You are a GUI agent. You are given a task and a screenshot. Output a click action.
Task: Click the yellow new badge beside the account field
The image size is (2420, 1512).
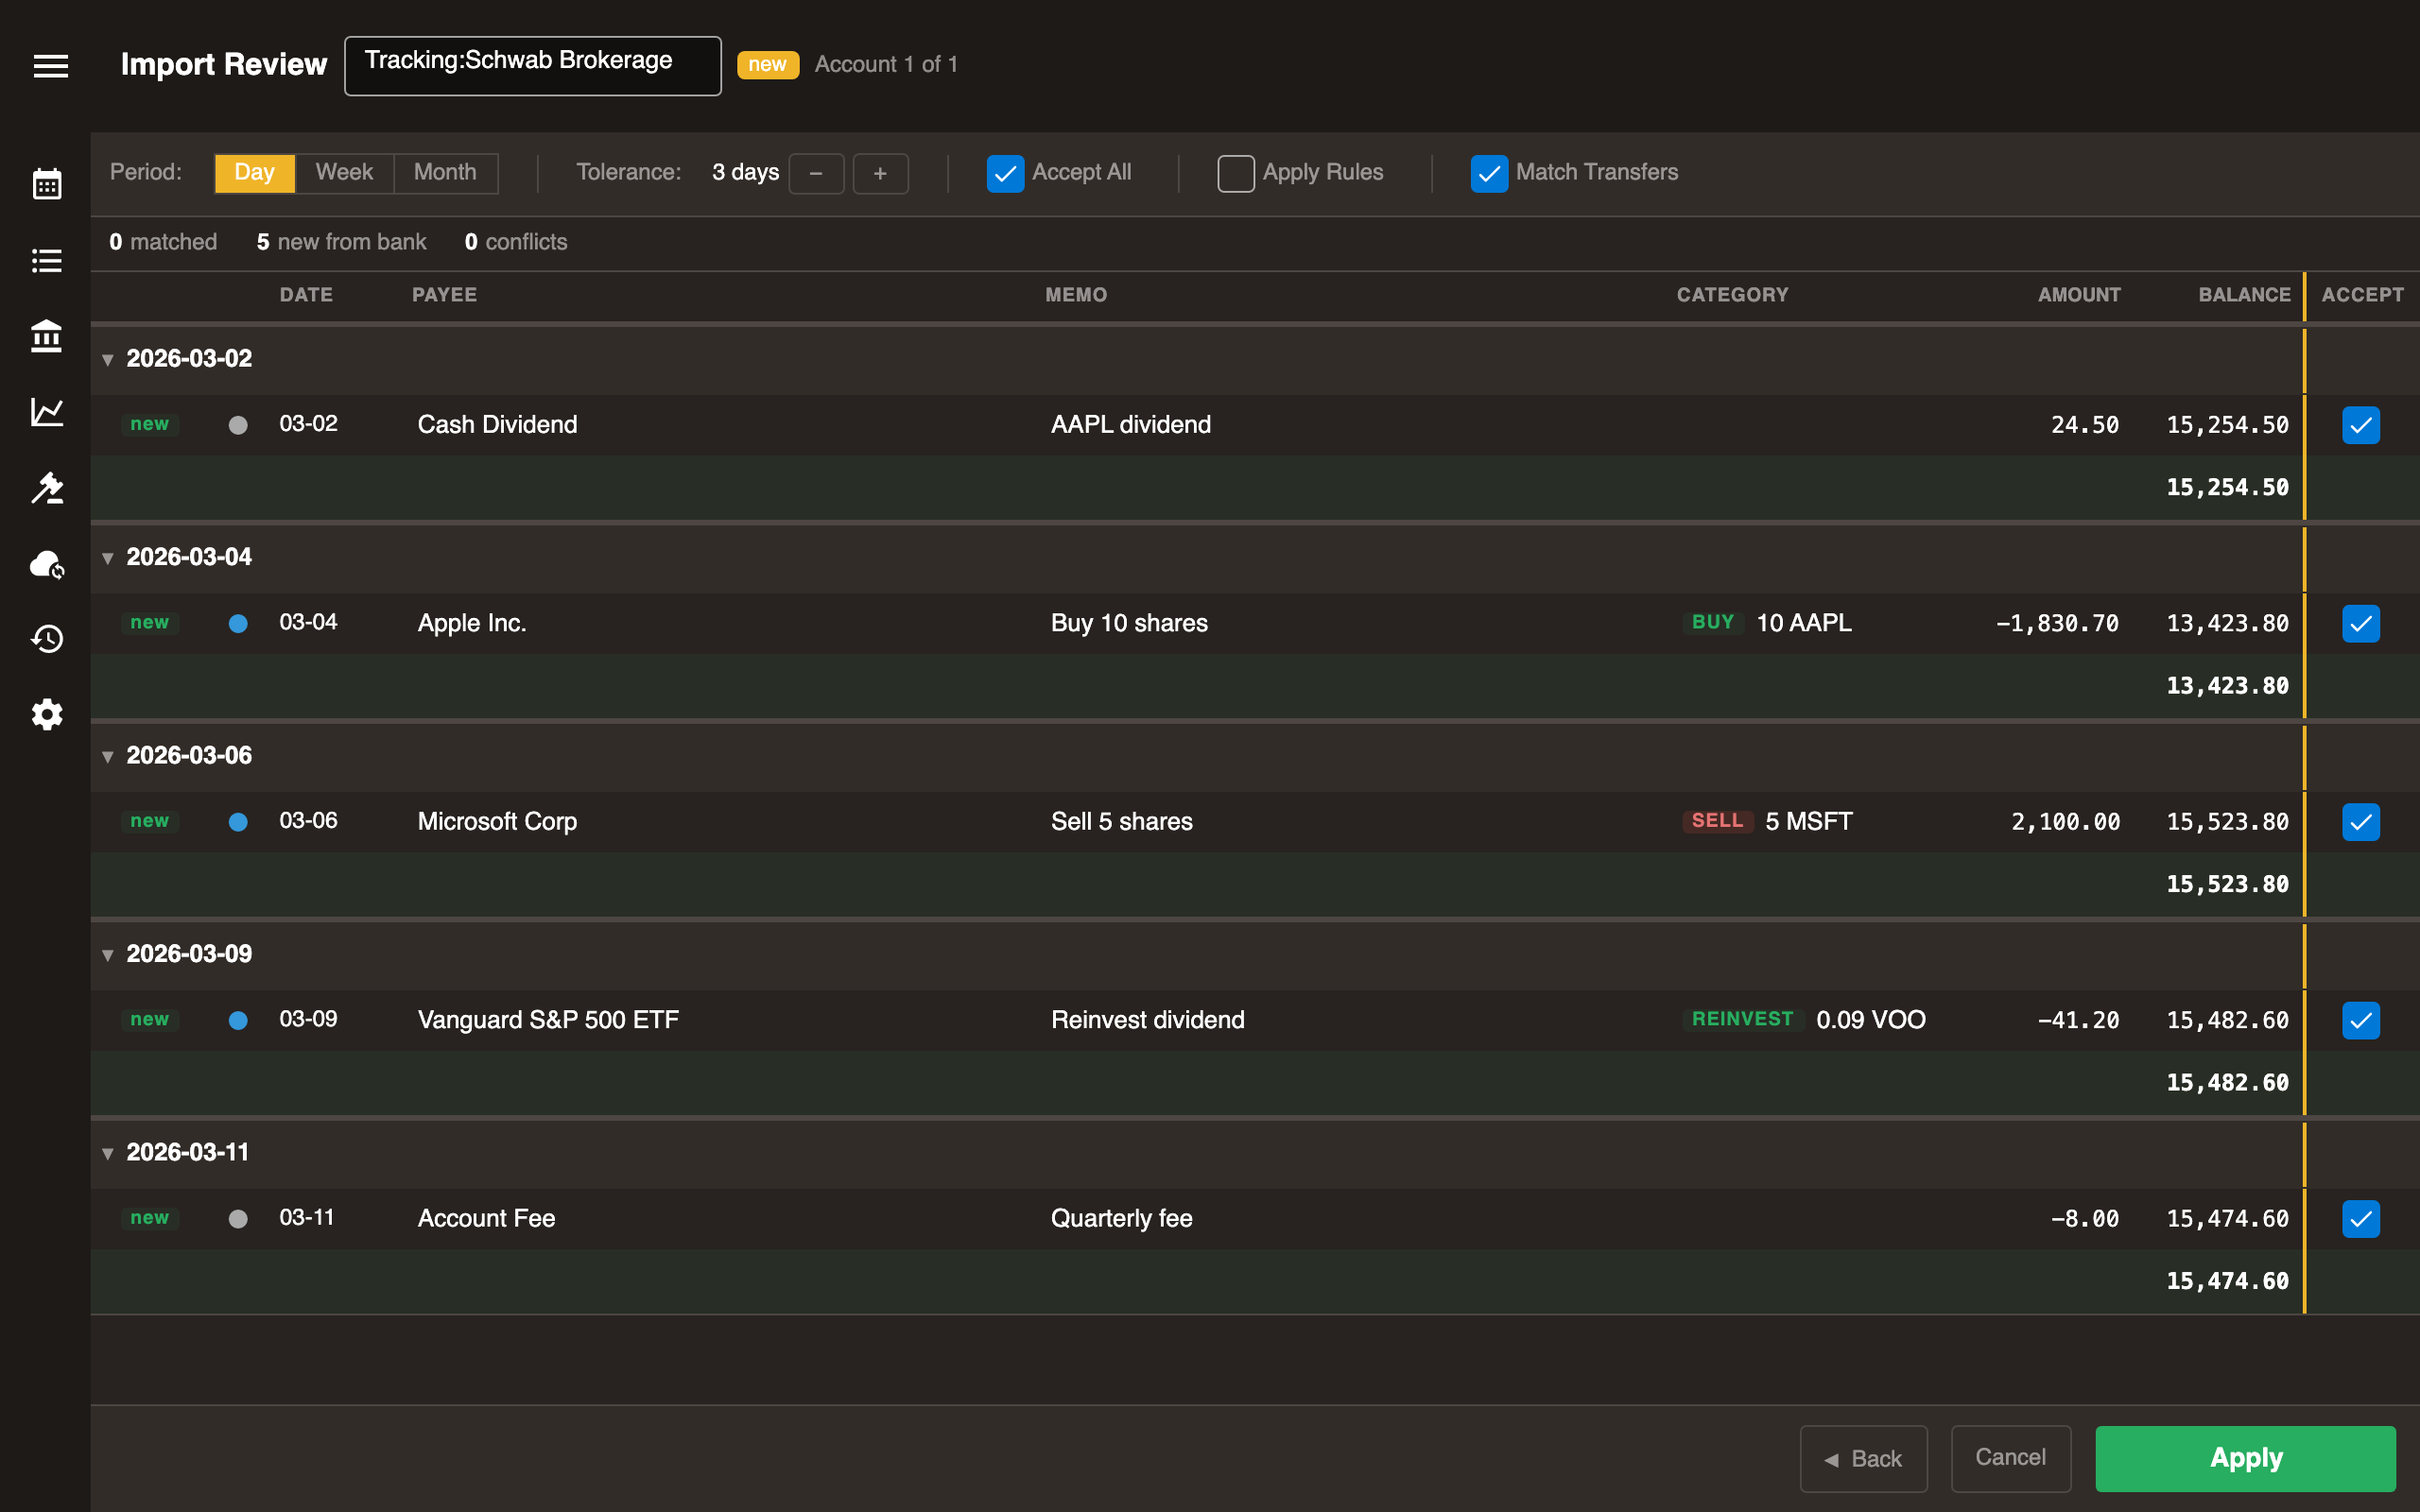click(768, 65)
